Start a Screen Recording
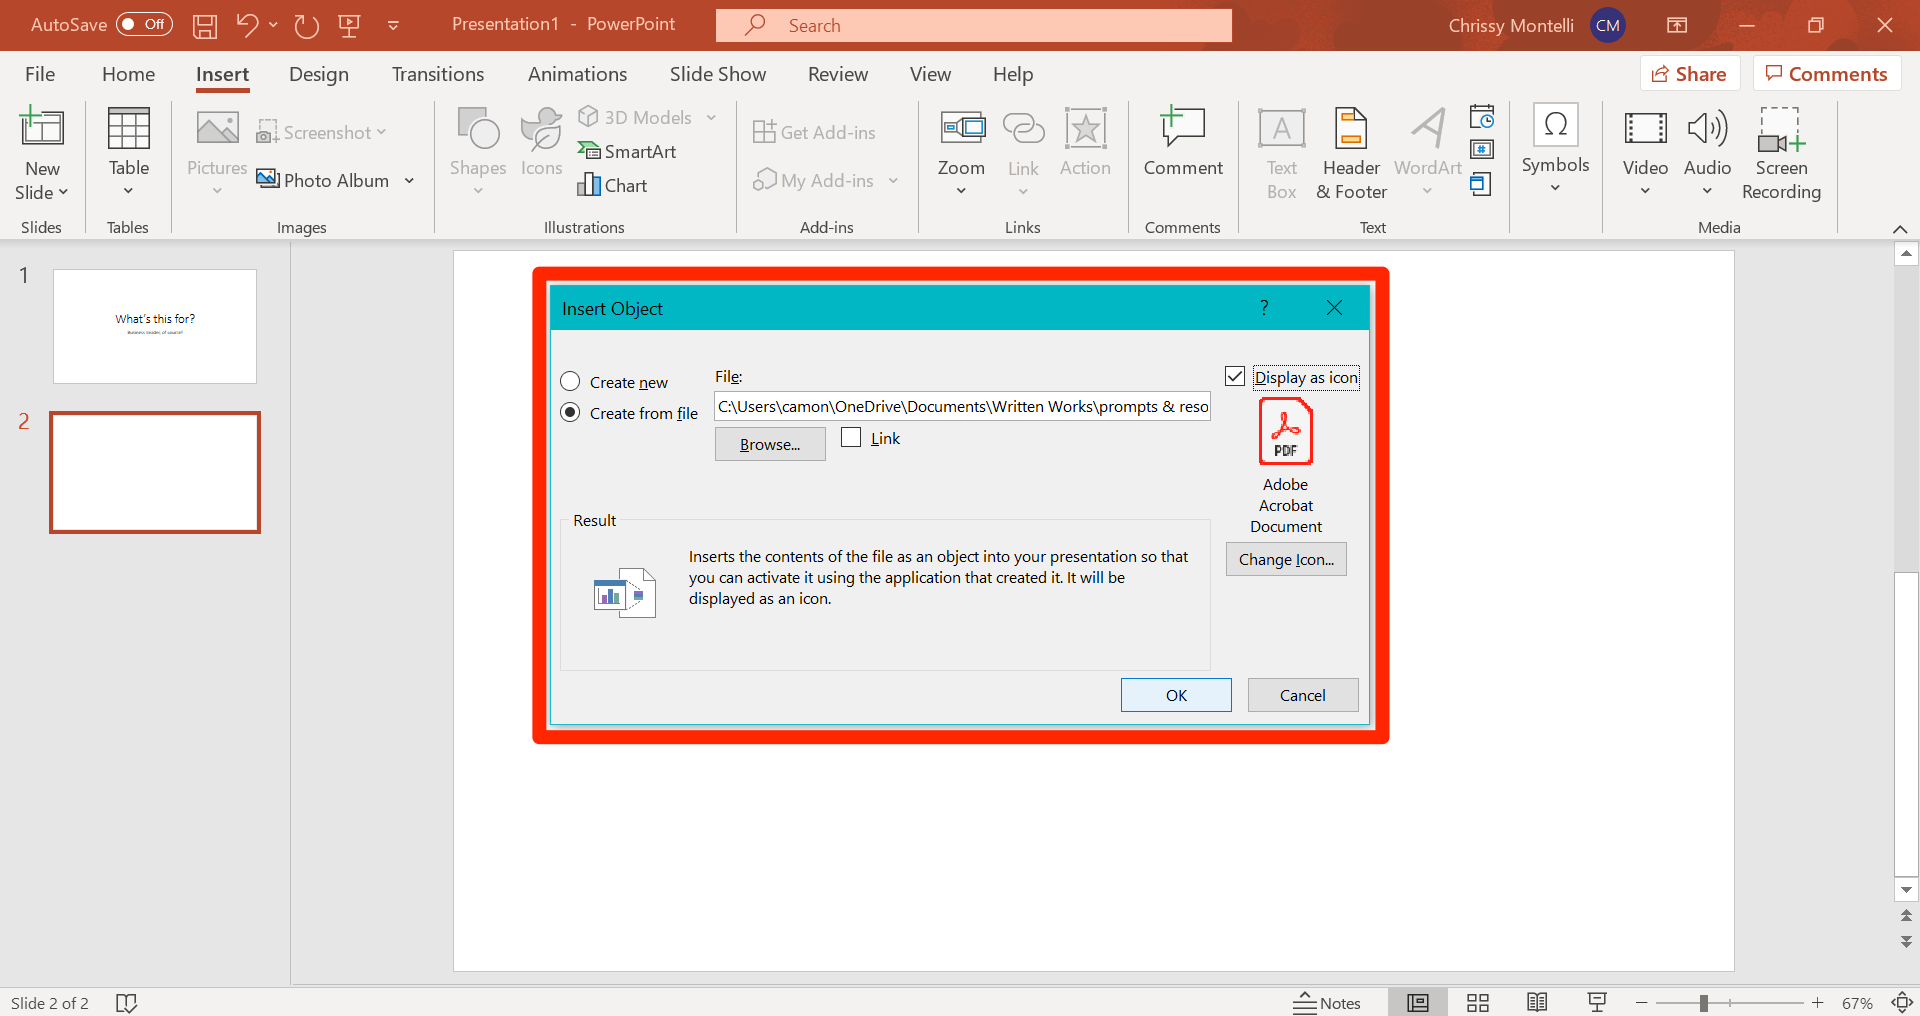The height and width of the screenshot is (1016, 1920). pos(1781,155)
